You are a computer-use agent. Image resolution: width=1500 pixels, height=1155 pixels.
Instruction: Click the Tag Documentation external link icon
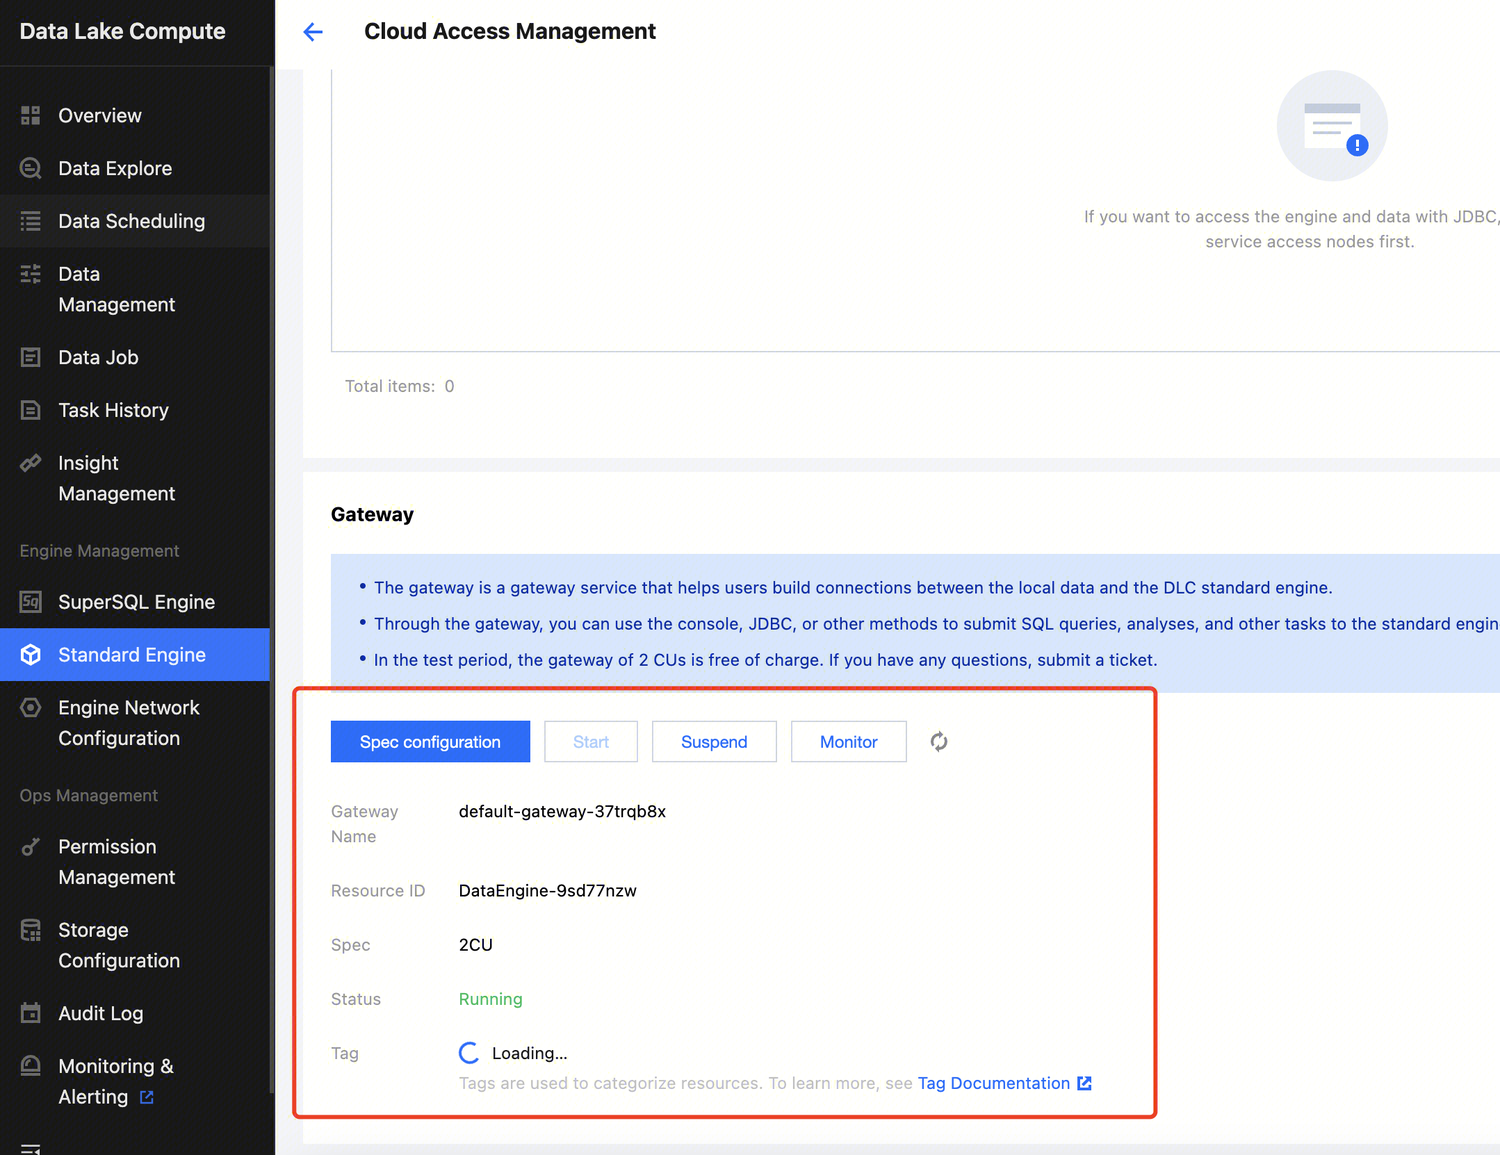pyautogui.click(x=1084, y=1084)
